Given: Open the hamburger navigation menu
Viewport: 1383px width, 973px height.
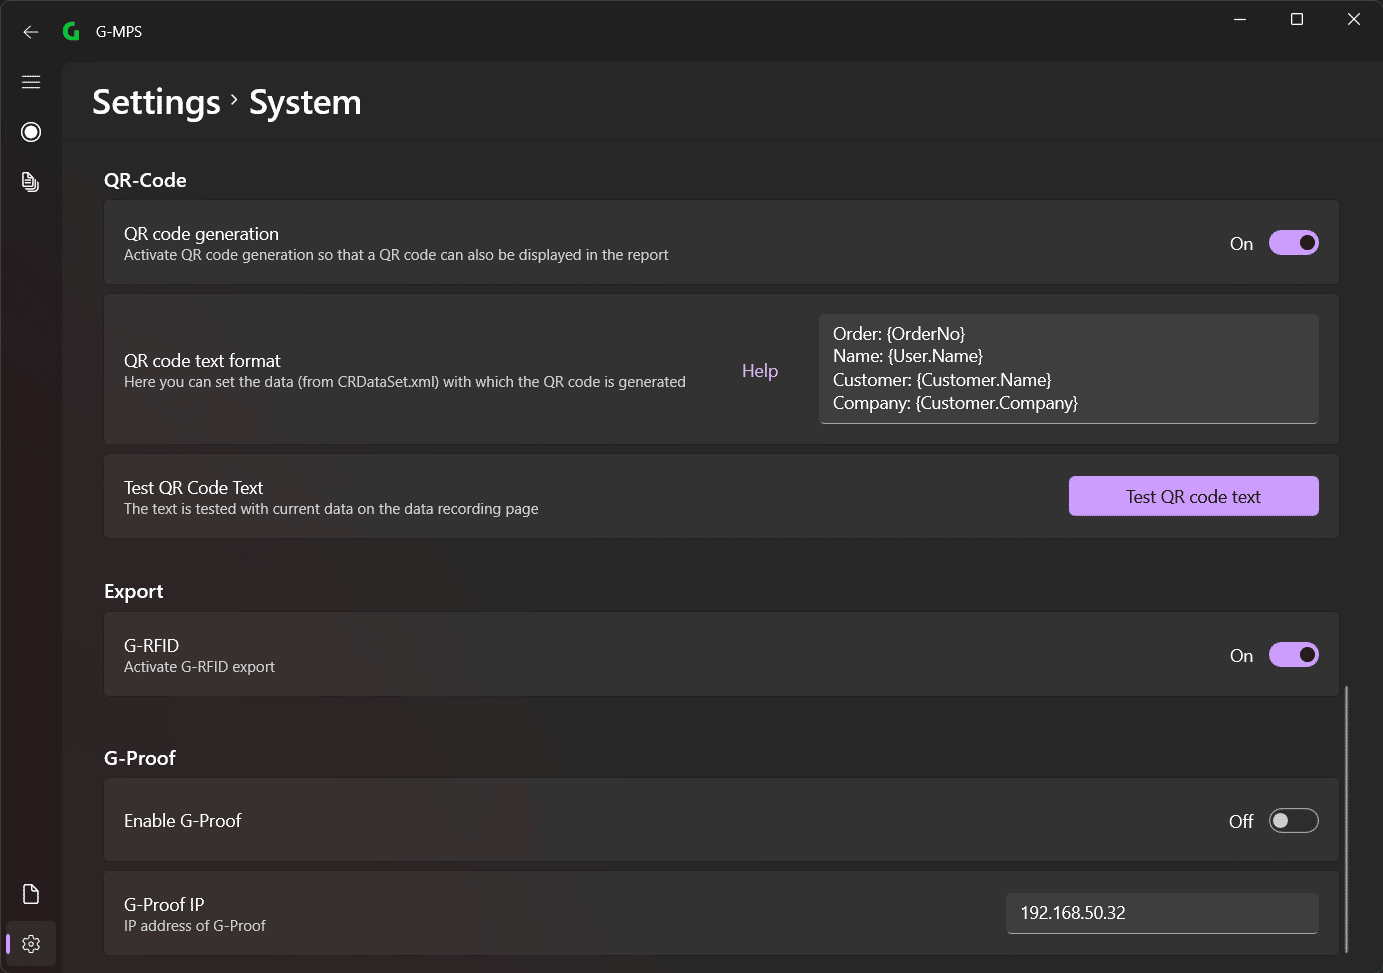Looking at the screenshot, I should tap(31, 82).
